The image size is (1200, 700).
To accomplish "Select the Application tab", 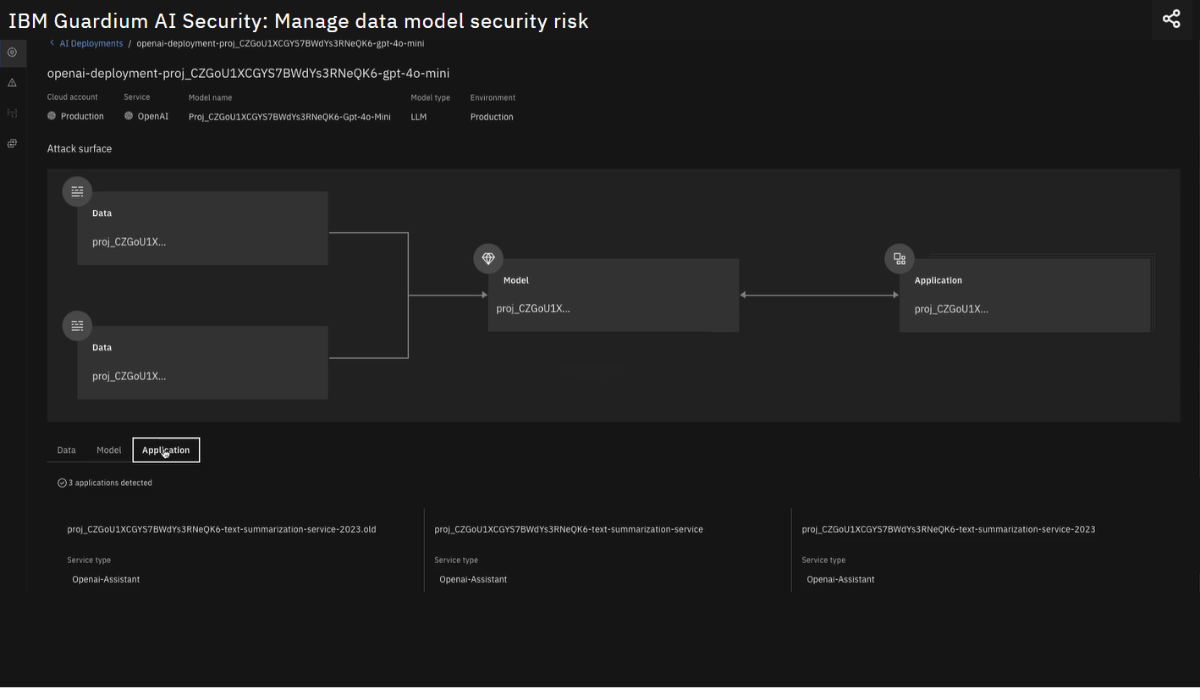I will point(166,450).
